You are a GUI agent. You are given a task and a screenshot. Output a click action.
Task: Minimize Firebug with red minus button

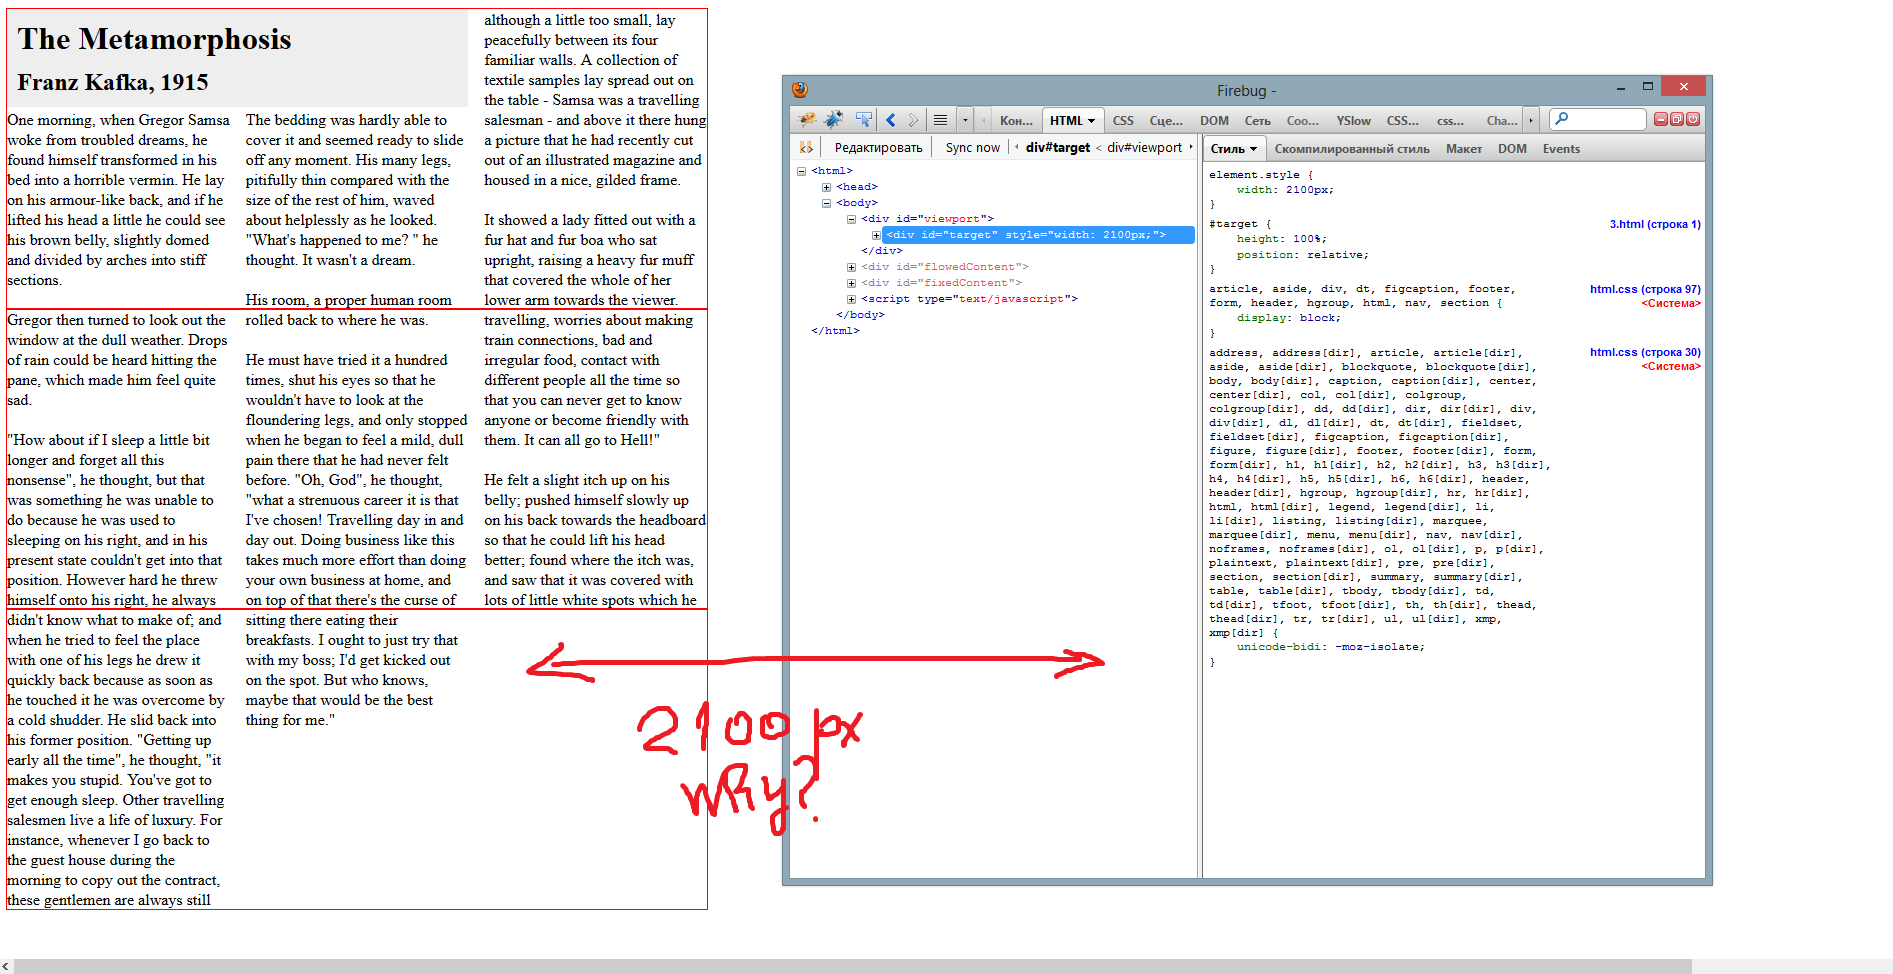pos(1660,119)
